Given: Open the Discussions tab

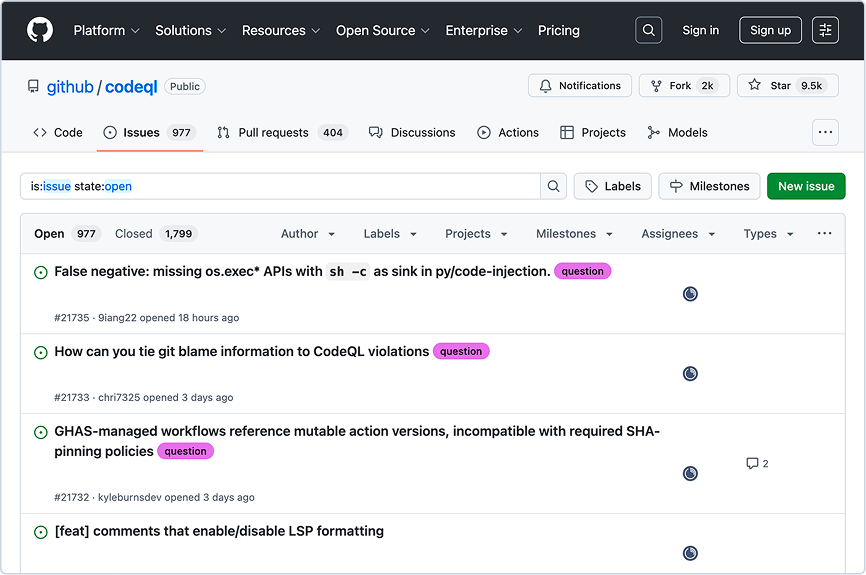Looking at the screenshot, I should (x=412, y=133).
